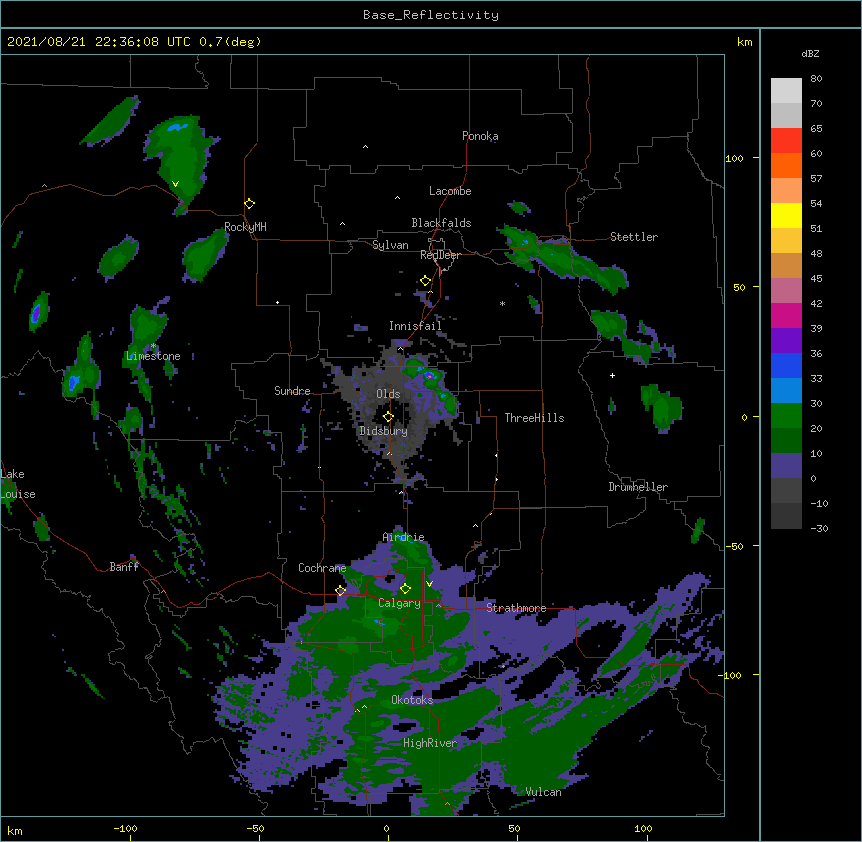Click the yellow diamond marker at Cochrane
The height and width of the screenshot is (842, 862).
click(x=340, y=590)
